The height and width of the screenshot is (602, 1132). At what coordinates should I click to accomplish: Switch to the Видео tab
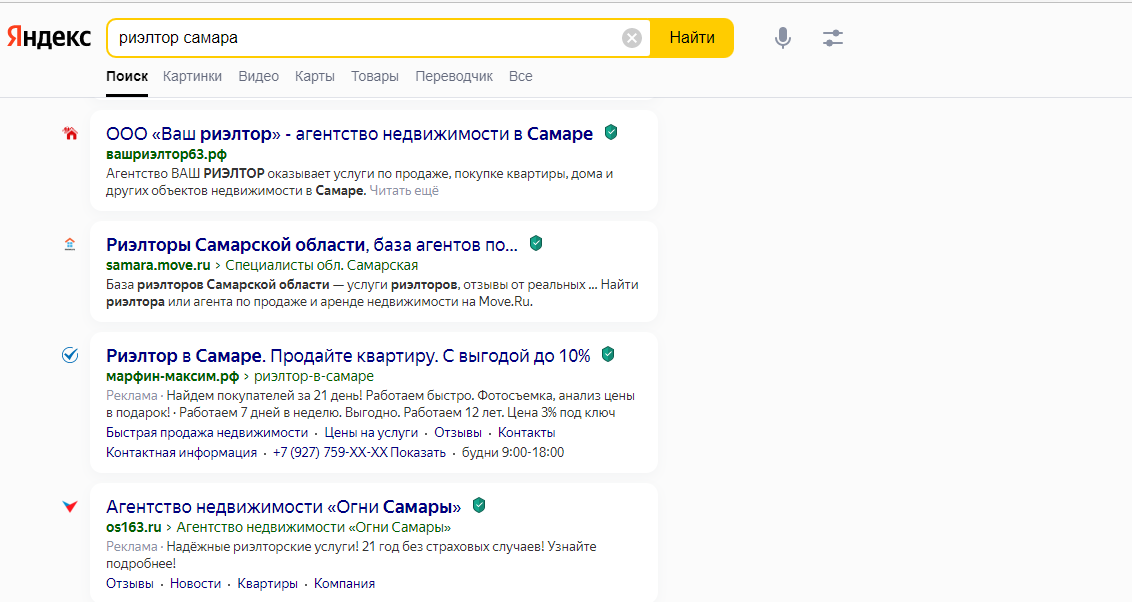pos(258,77)
